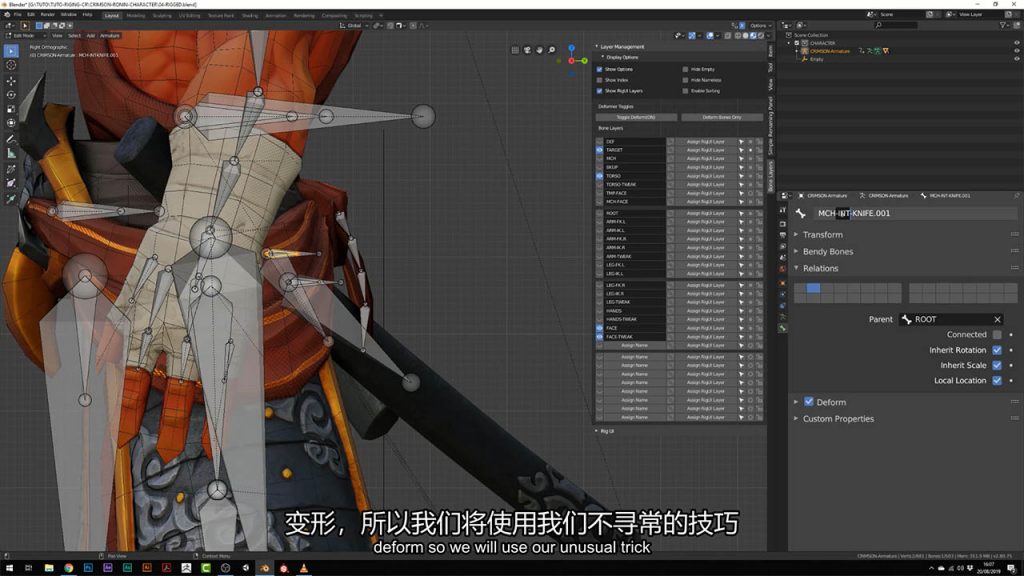Open the Armature menu in viewport header
This screenshot has height=576, width=1024.
110,35
